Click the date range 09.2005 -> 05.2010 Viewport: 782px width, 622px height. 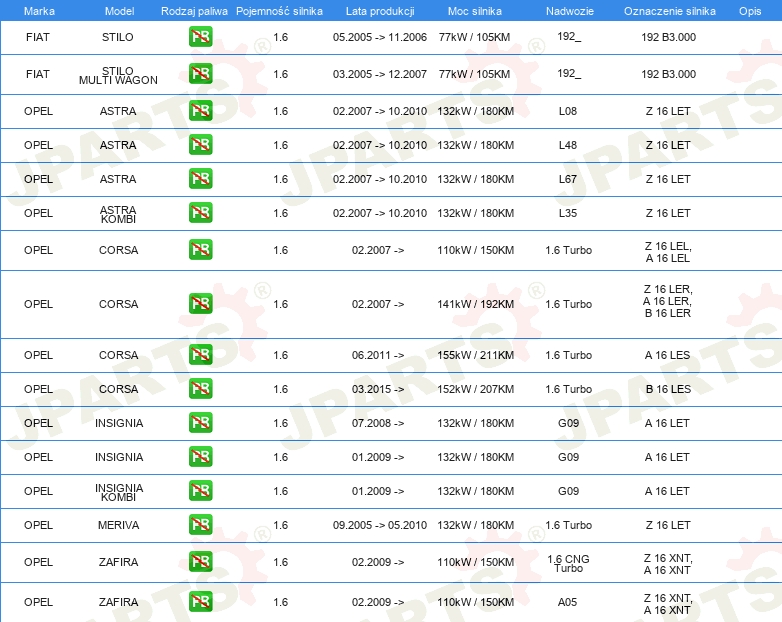(x=380, y=525)
